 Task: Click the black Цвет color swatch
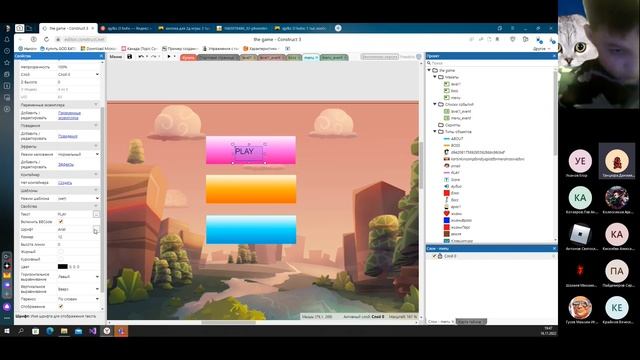point(62,267)
